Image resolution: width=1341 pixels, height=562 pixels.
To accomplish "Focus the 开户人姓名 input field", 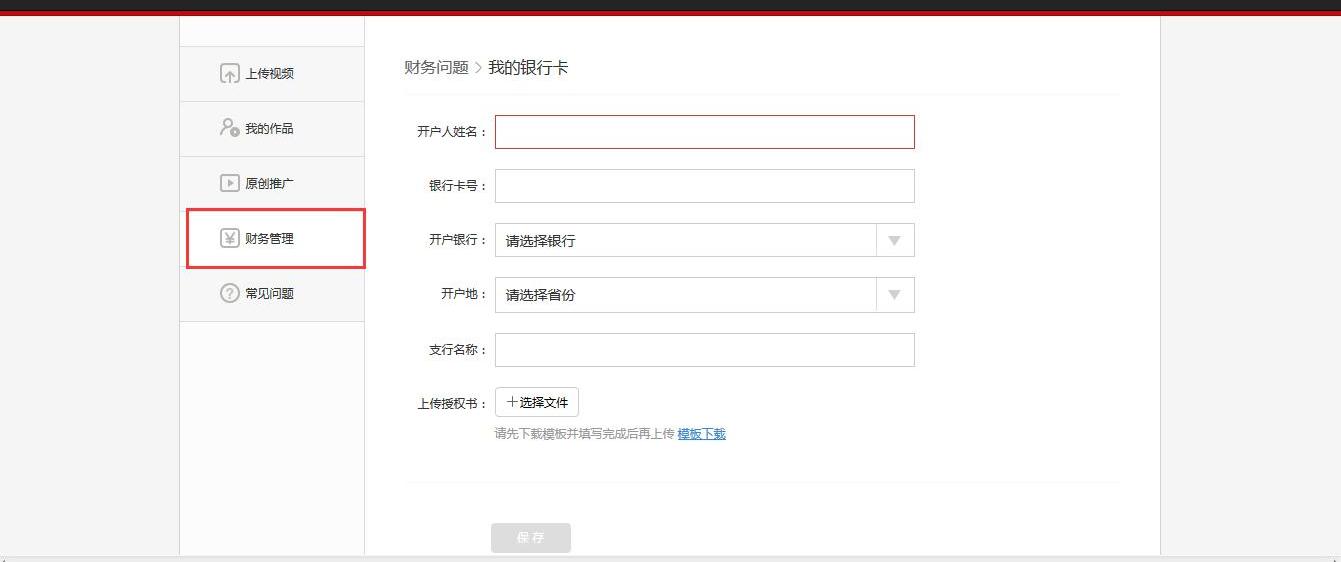I will tap(704, 132).
